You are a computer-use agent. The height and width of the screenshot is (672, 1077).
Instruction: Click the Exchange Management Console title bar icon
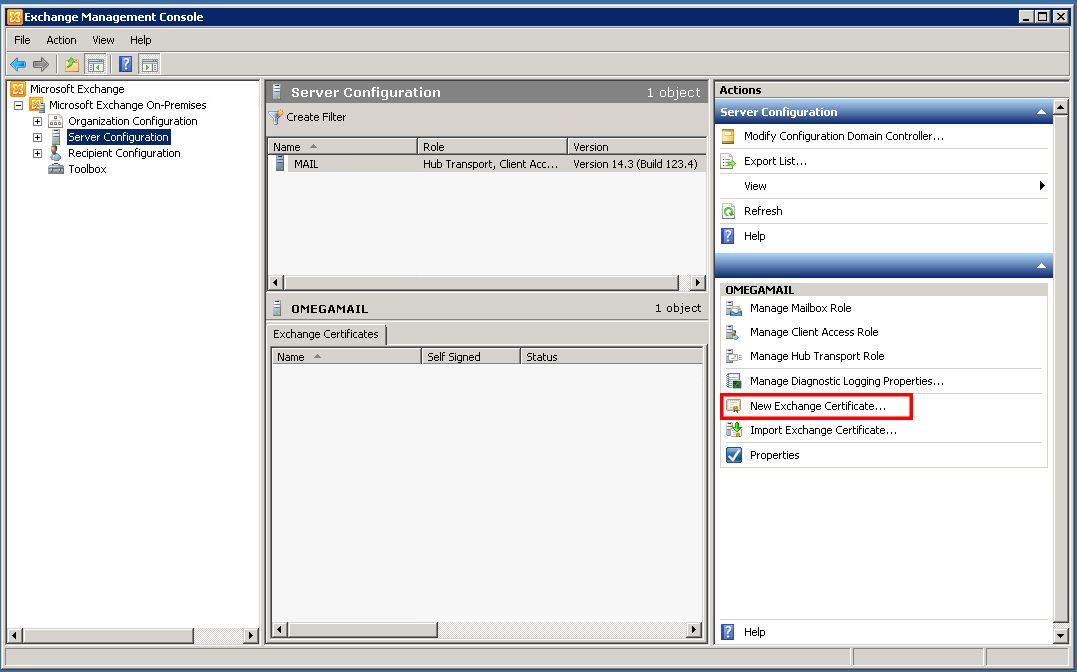[x=14, y=16]
